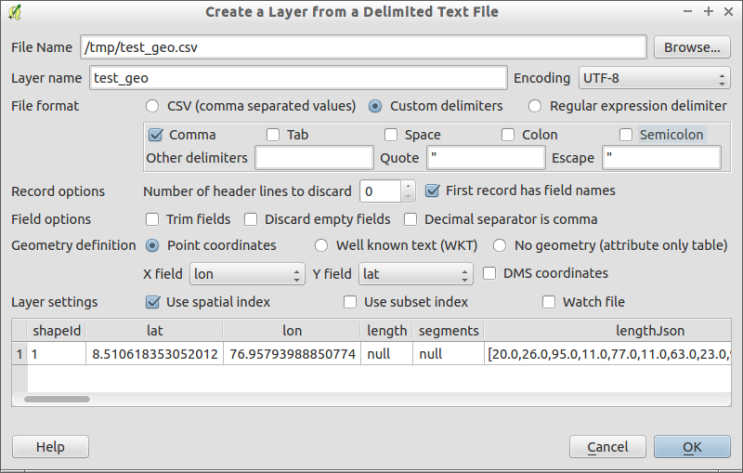Screen dimensions: 743x473
Task: Click the QGIS icon in title bar
Action: coord(15,12)
